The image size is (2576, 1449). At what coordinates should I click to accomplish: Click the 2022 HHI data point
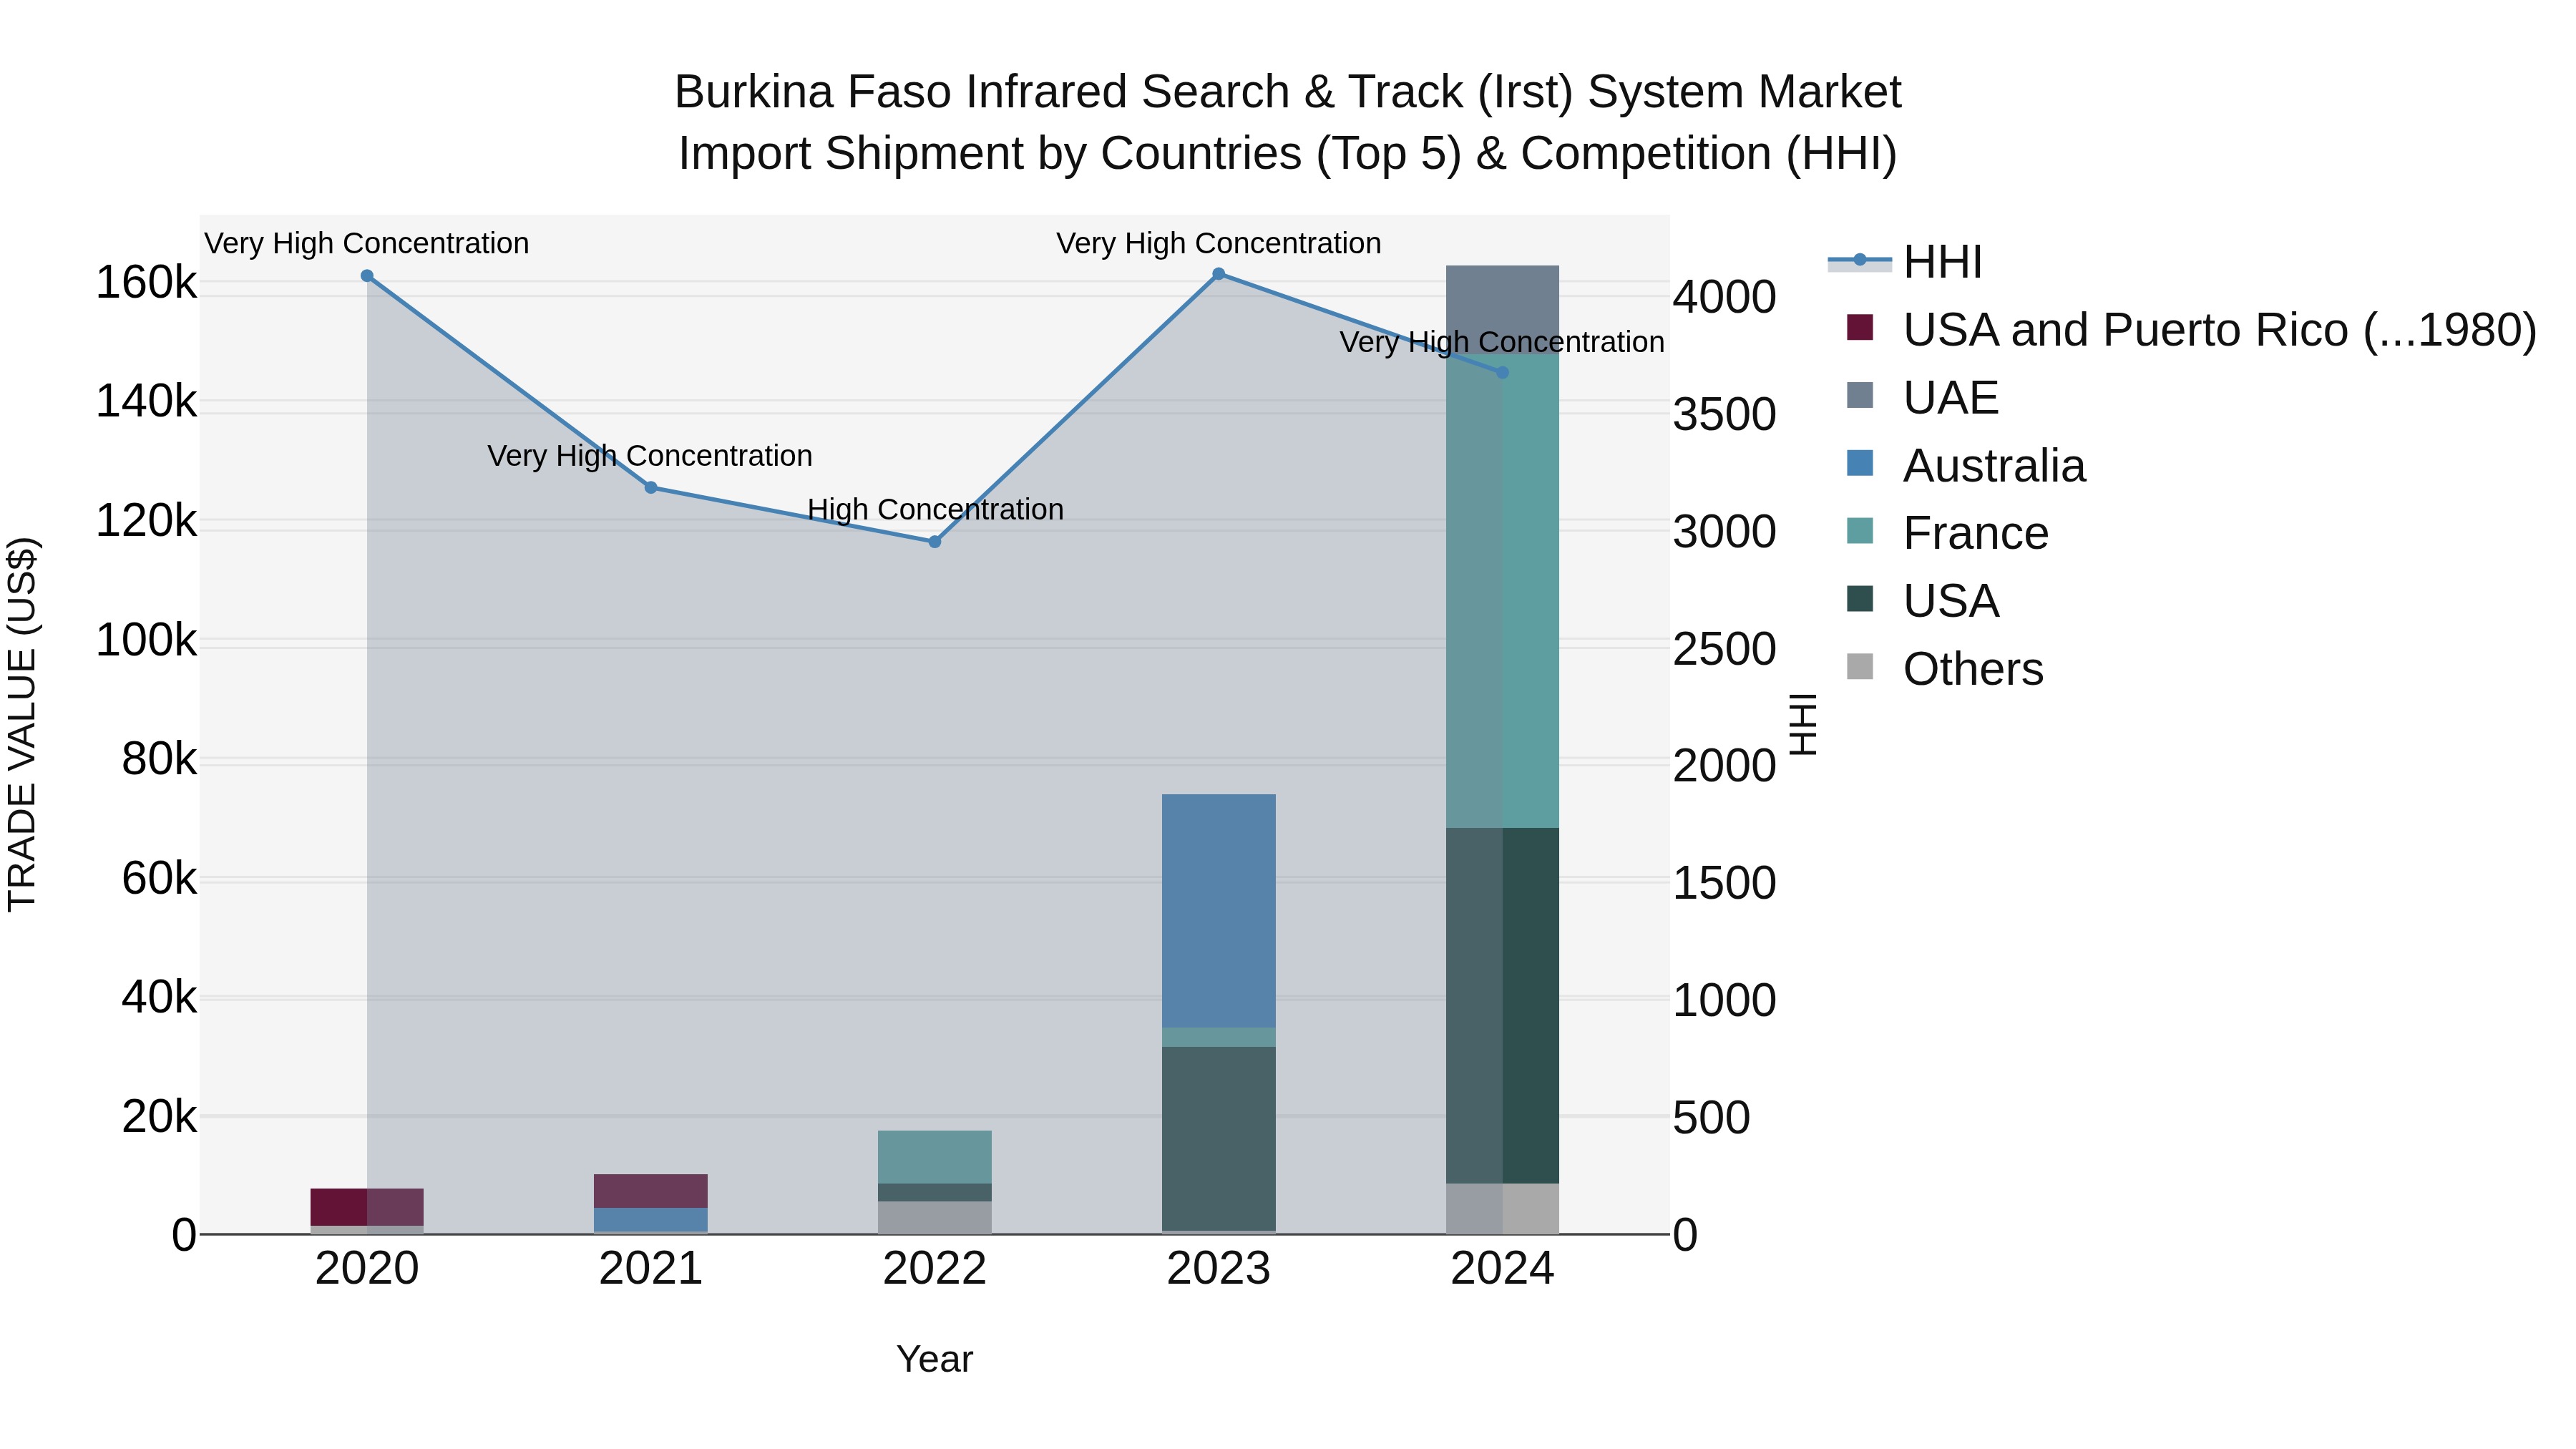tap(935, 542)
